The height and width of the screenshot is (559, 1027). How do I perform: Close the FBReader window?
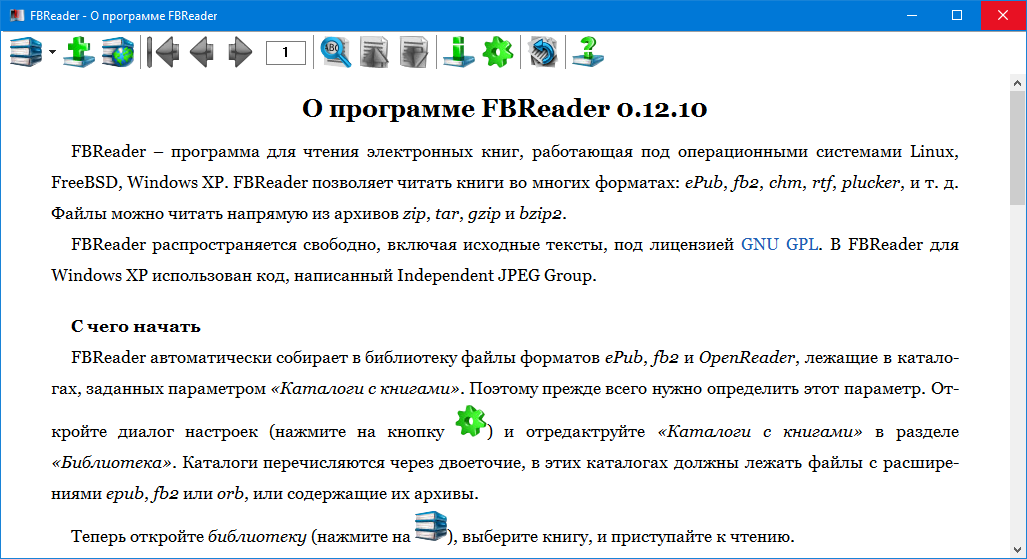[x=1003, y=15]
